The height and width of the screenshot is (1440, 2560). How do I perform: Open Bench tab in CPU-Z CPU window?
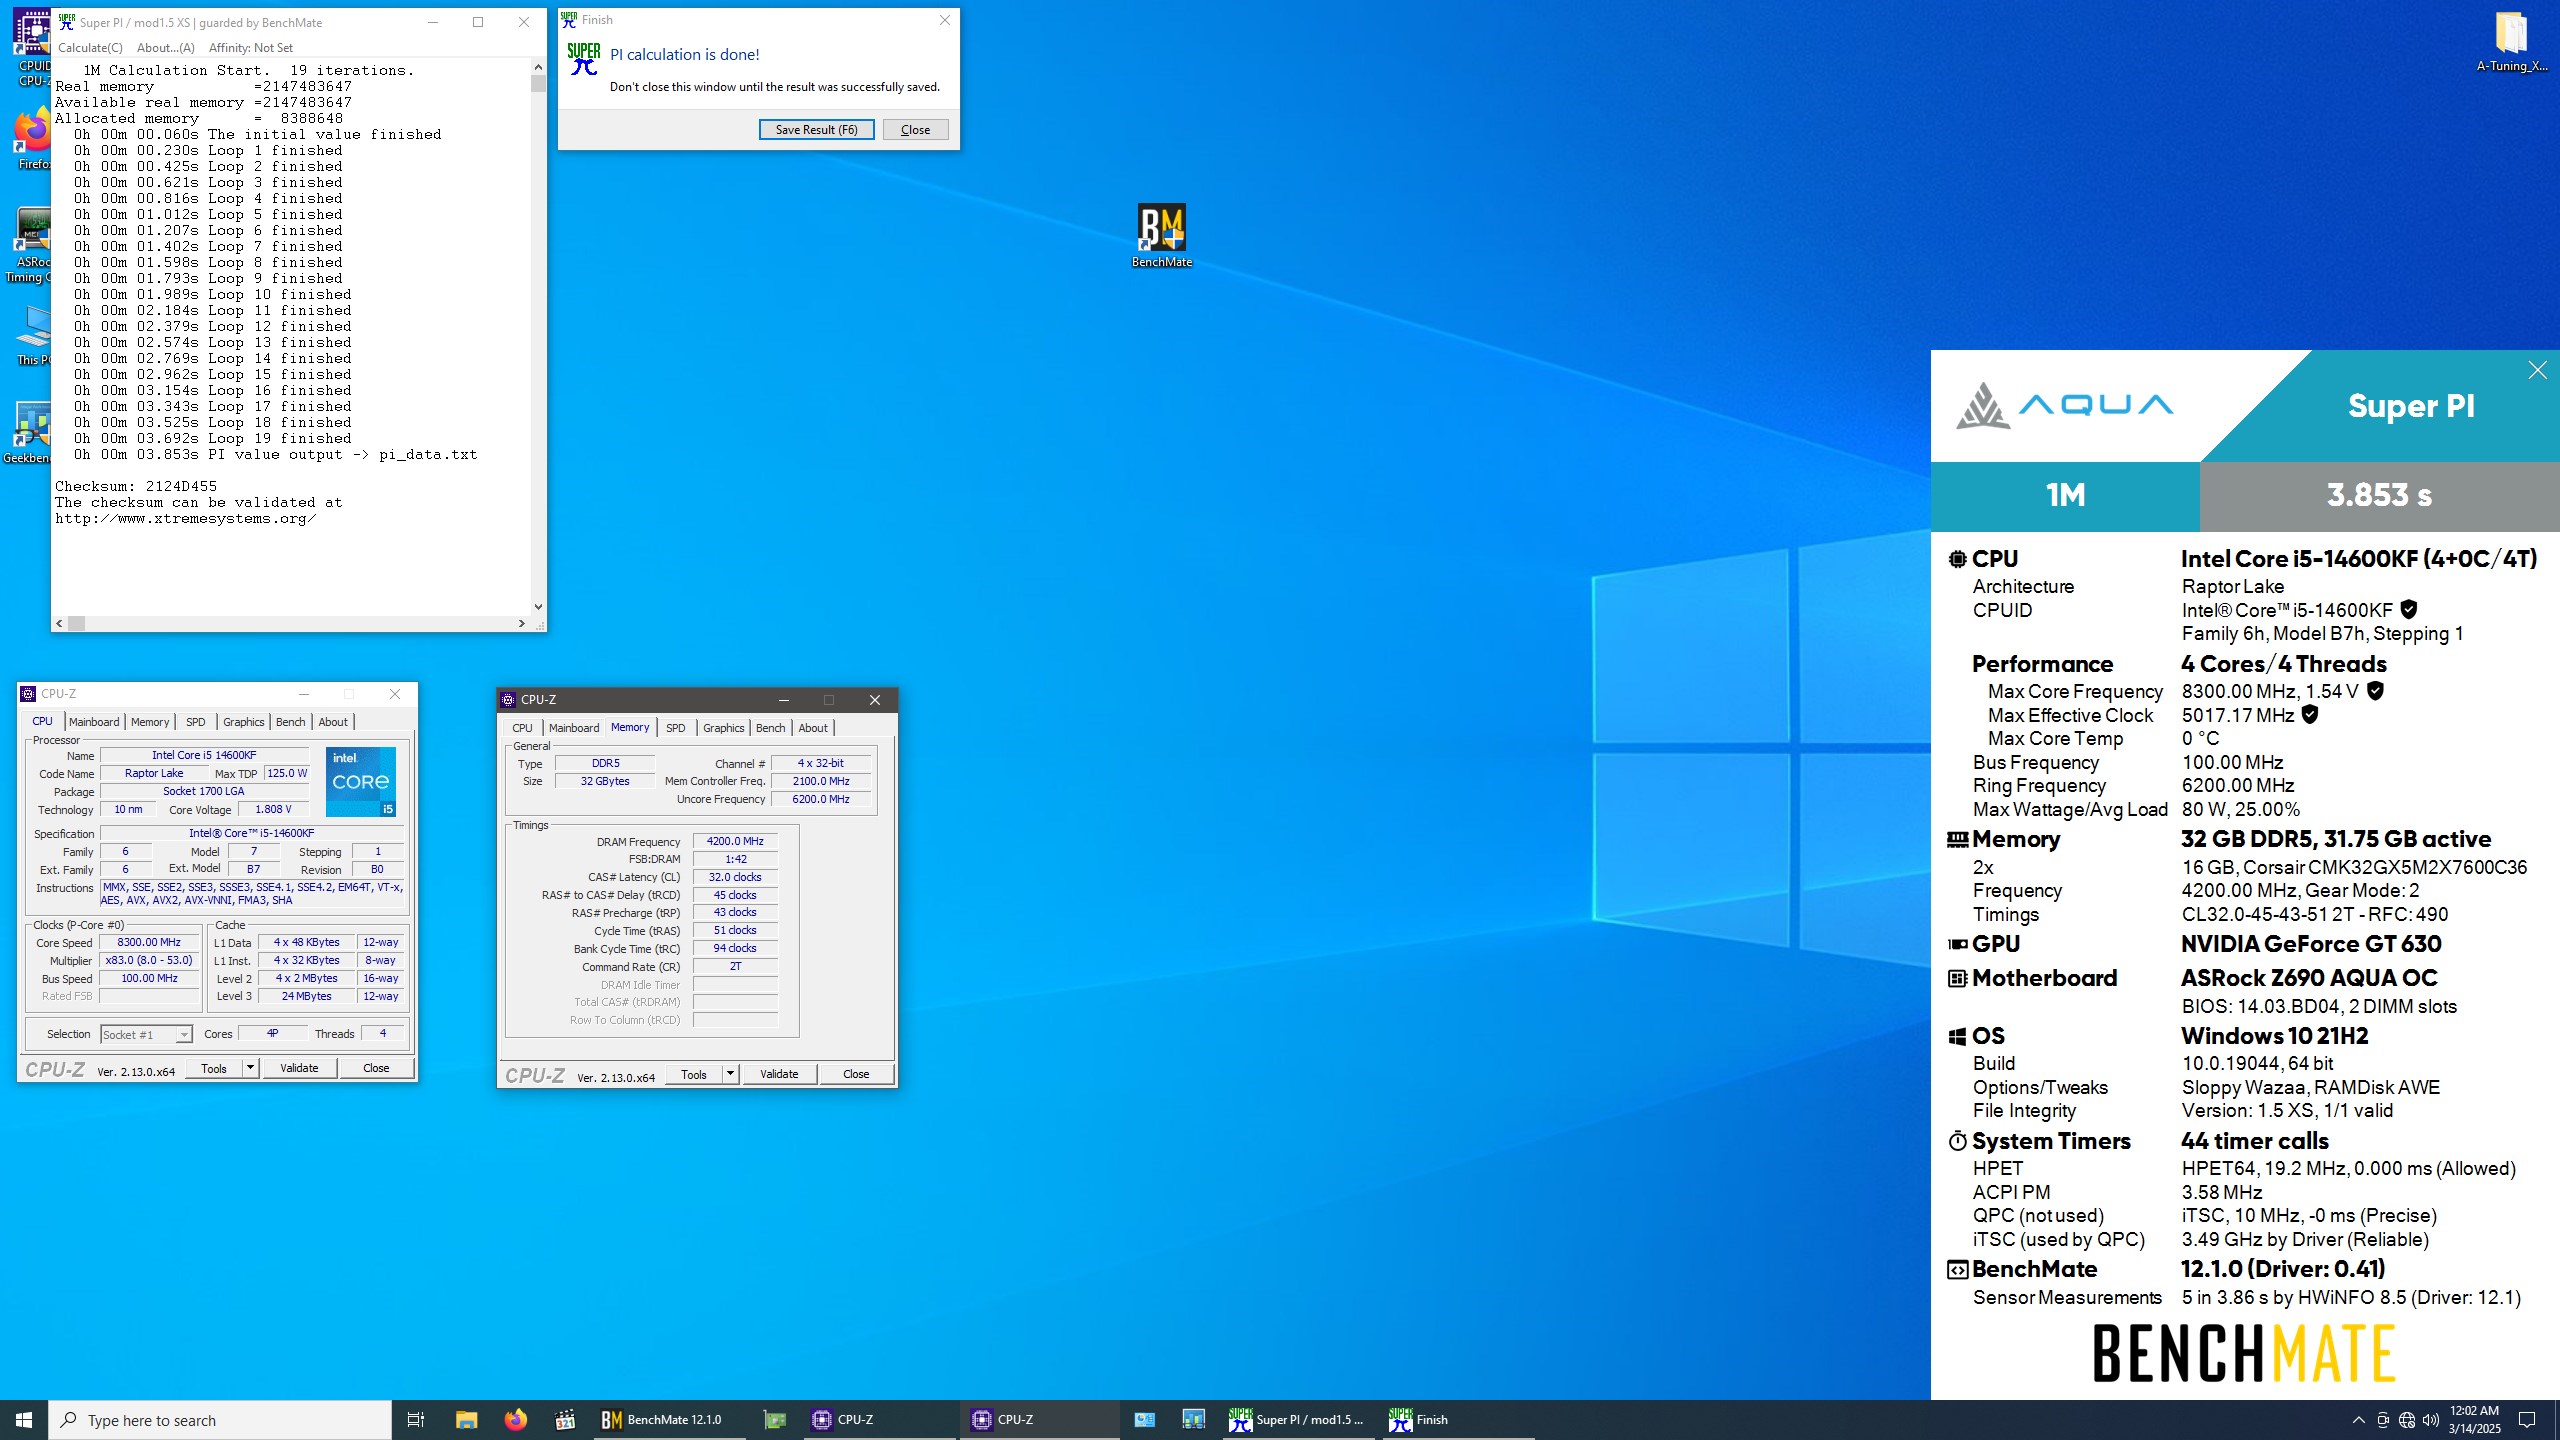(290, 722)
